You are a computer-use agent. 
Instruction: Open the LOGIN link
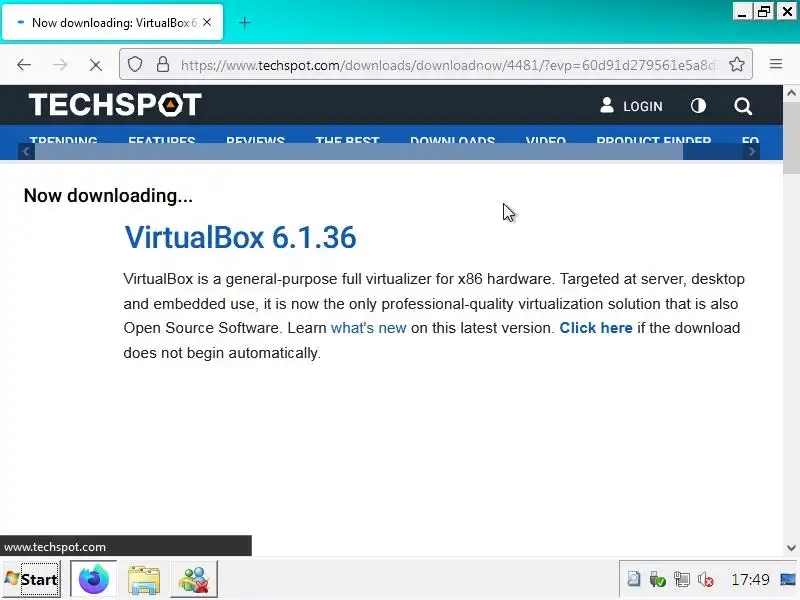click(x=643, y=107)
